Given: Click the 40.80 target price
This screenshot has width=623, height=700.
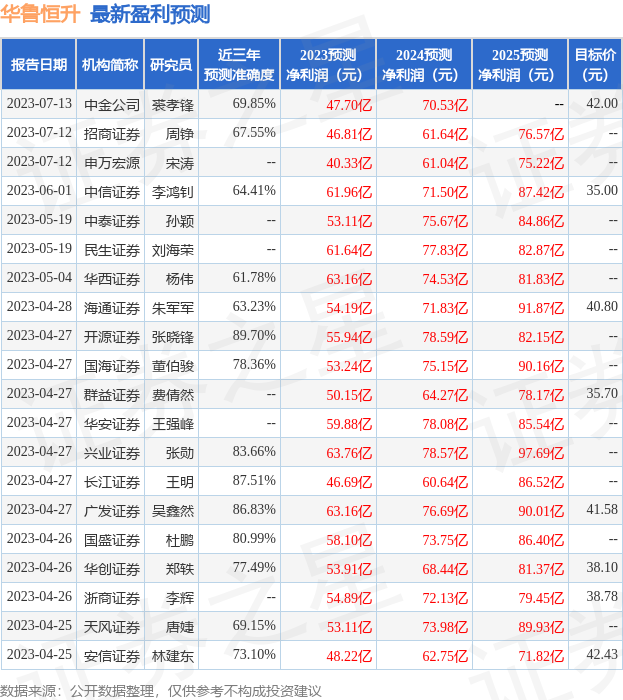Looking at the screenshot, I should tap(602, 307).
